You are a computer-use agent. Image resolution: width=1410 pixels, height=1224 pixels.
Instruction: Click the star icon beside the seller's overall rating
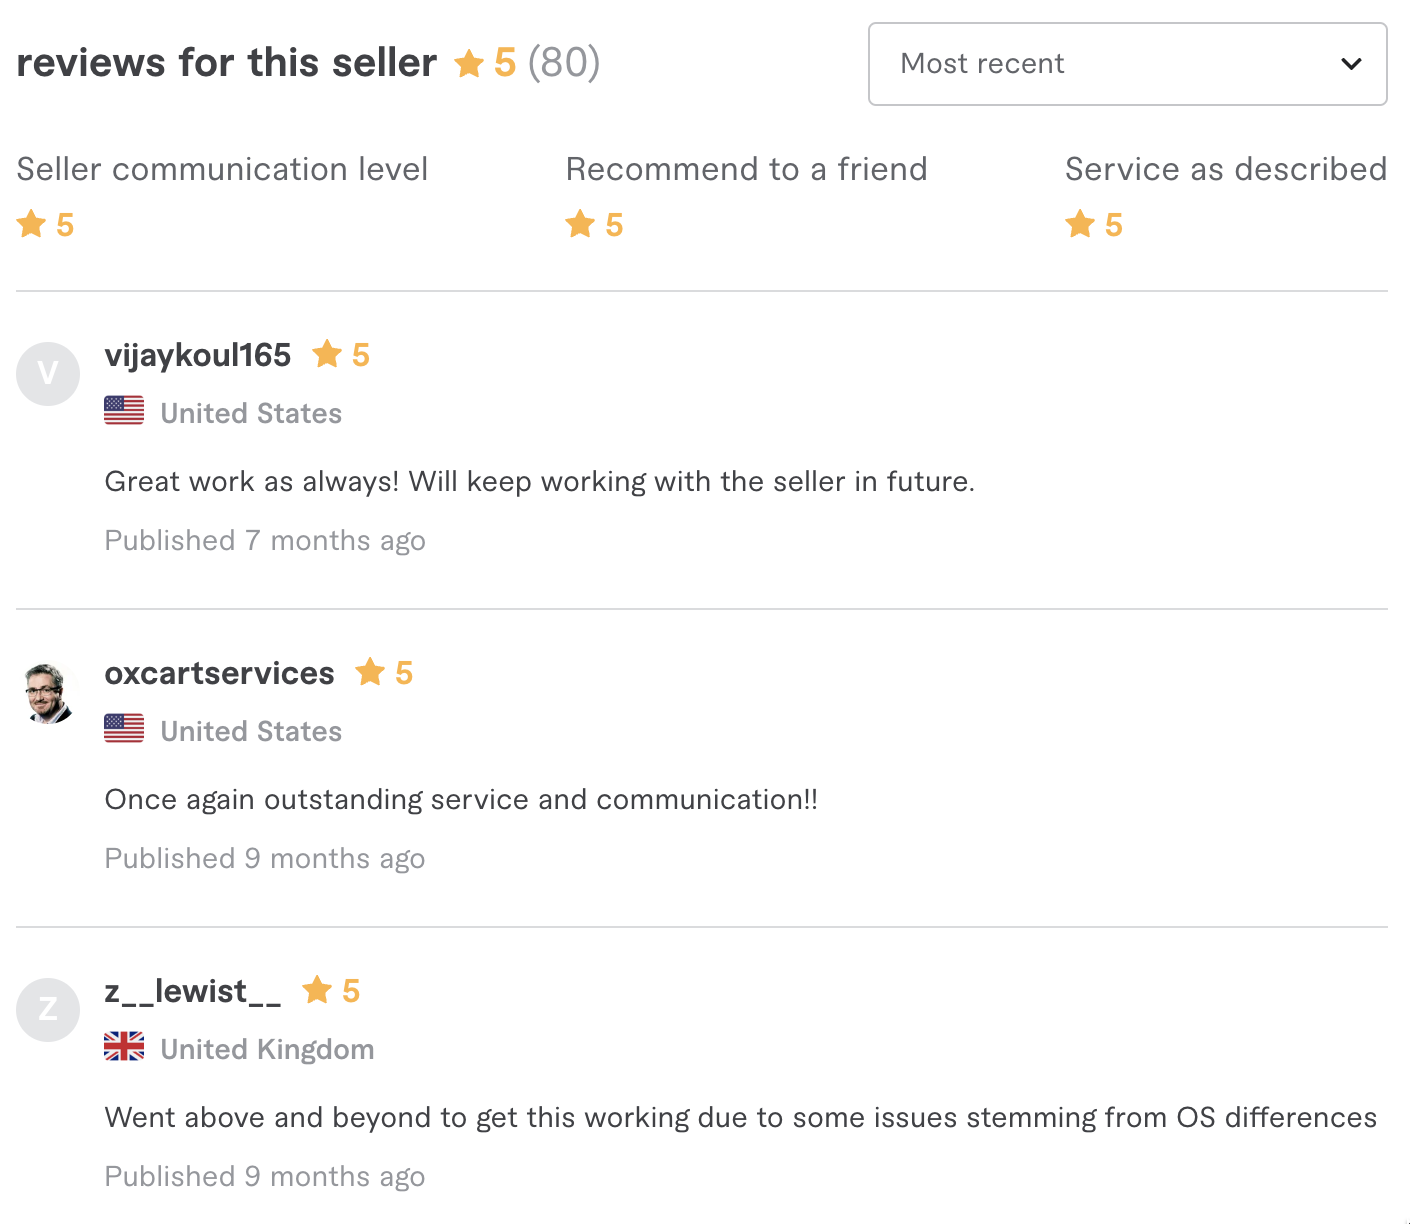[x=470, y=62]
